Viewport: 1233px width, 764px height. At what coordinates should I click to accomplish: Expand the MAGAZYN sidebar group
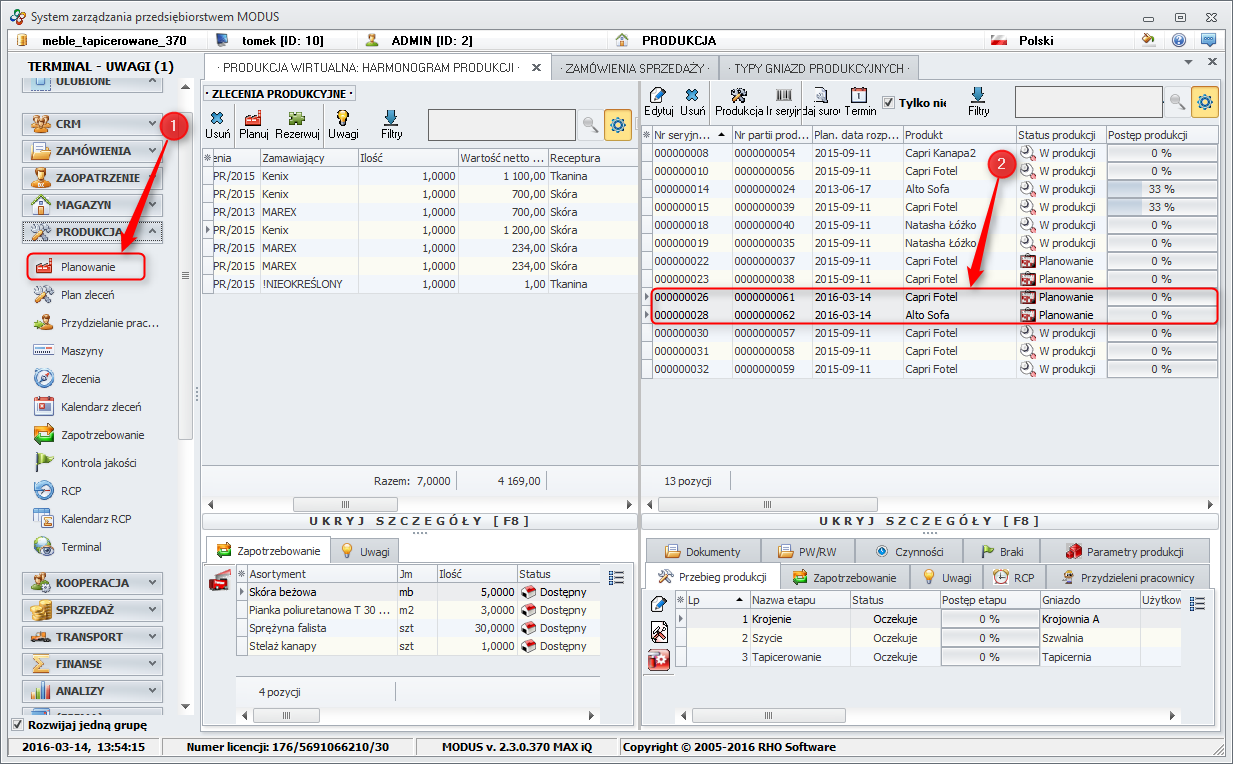(x=92, y=205)
